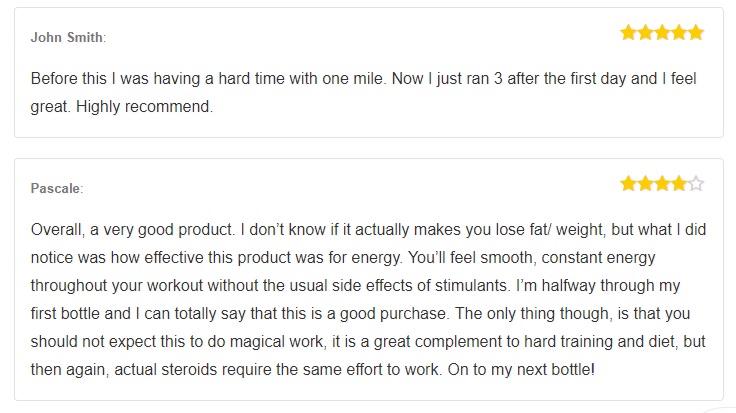This screenshot has height=413, width=736.
Task: Click the first star in John Smith's rating
Action: point(628,33)
